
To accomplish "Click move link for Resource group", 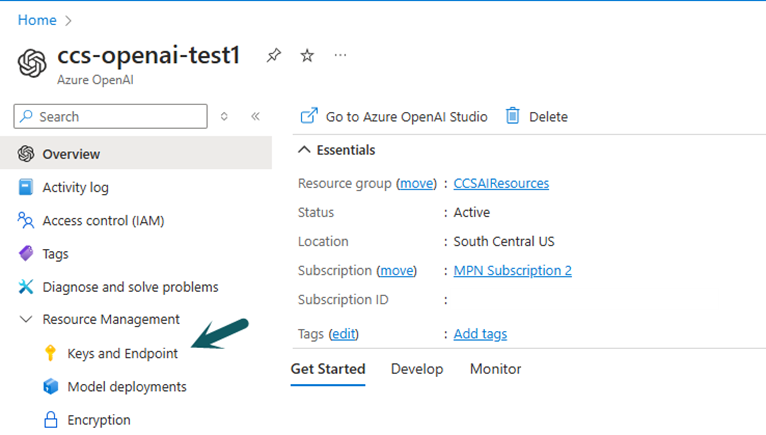I will [x=416, y=183].
